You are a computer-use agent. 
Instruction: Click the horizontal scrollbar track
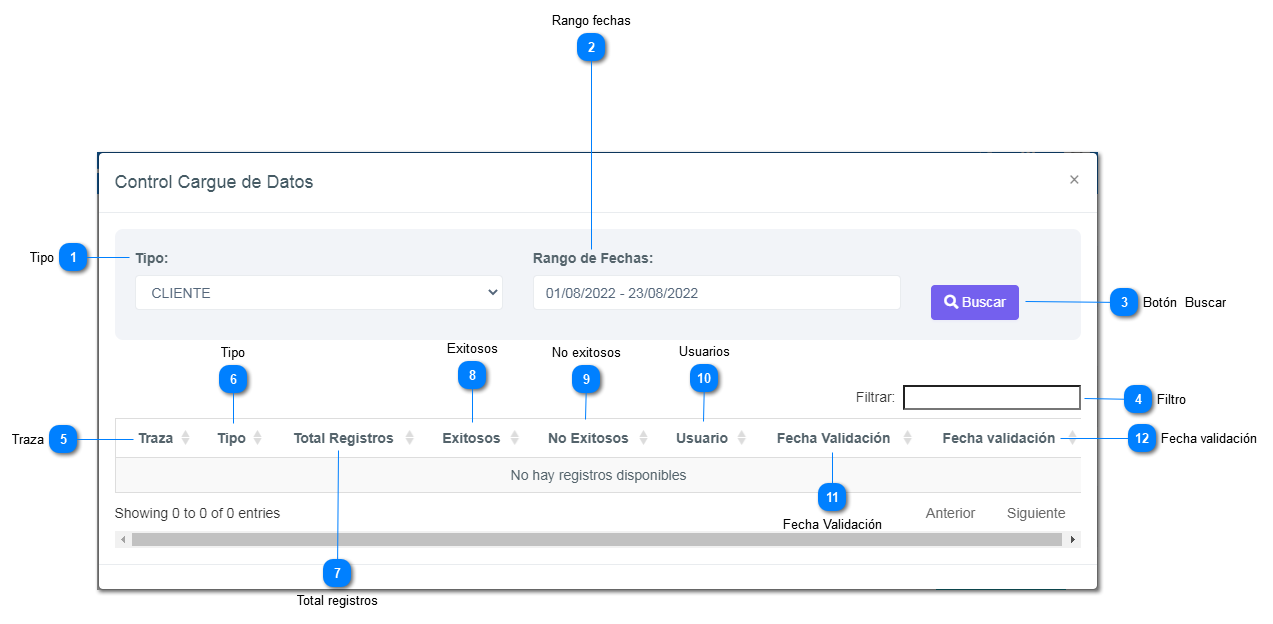(x=597, y=540)
